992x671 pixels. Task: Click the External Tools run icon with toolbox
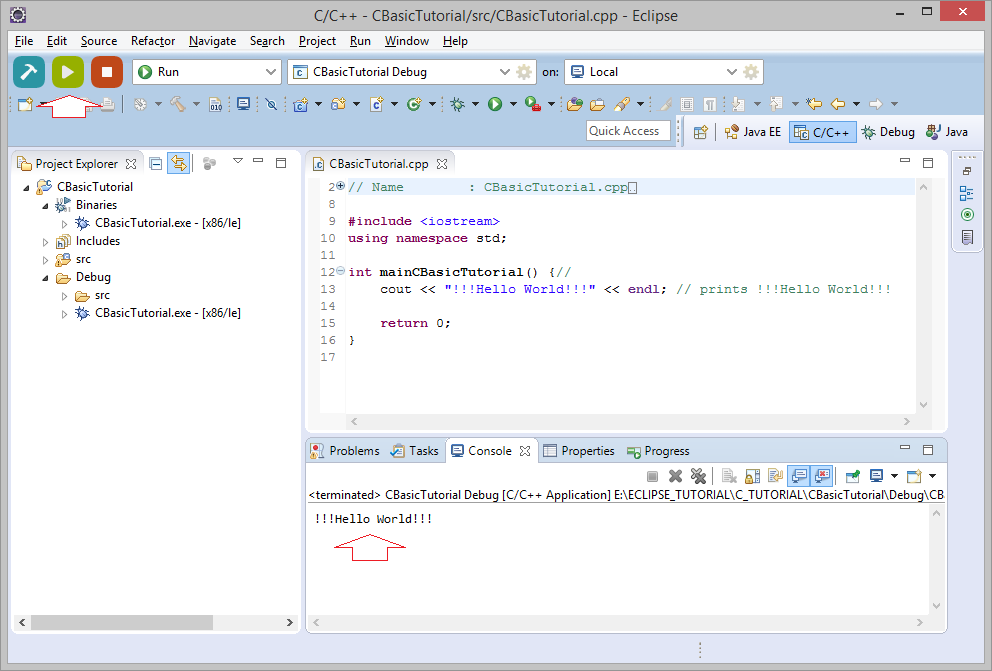pyautogui.click(x=533, y=104)
